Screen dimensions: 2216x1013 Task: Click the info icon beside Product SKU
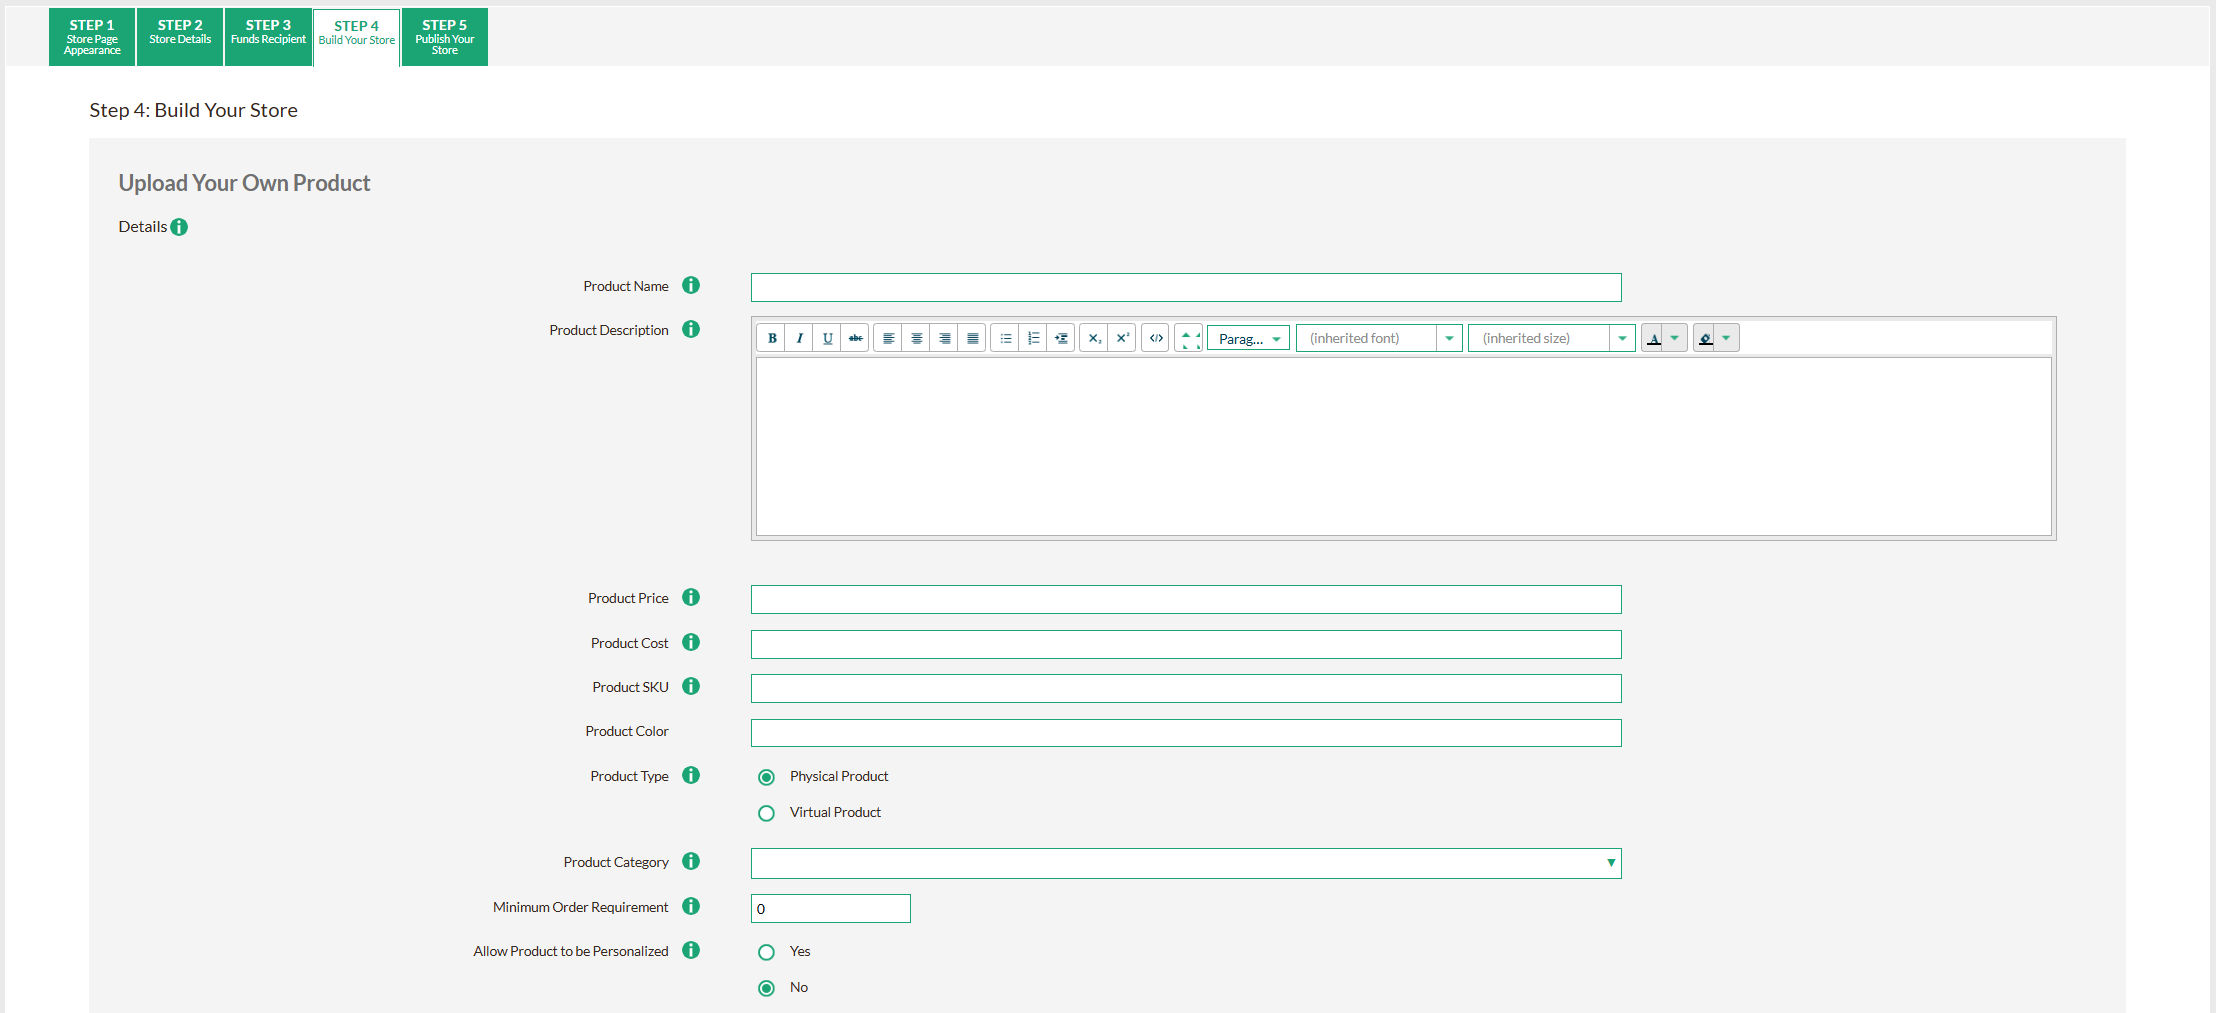(x=691, y=686)
